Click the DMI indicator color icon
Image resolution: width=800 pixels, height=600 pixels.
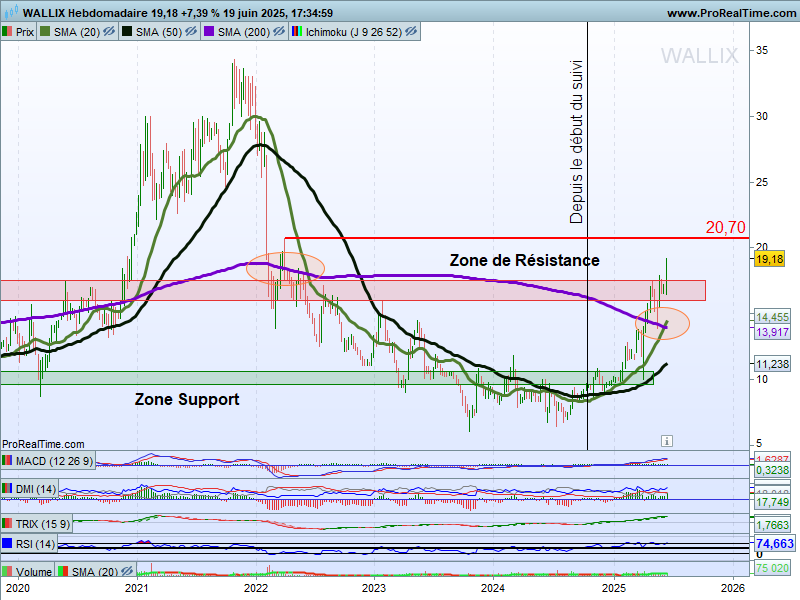(7, 489)
